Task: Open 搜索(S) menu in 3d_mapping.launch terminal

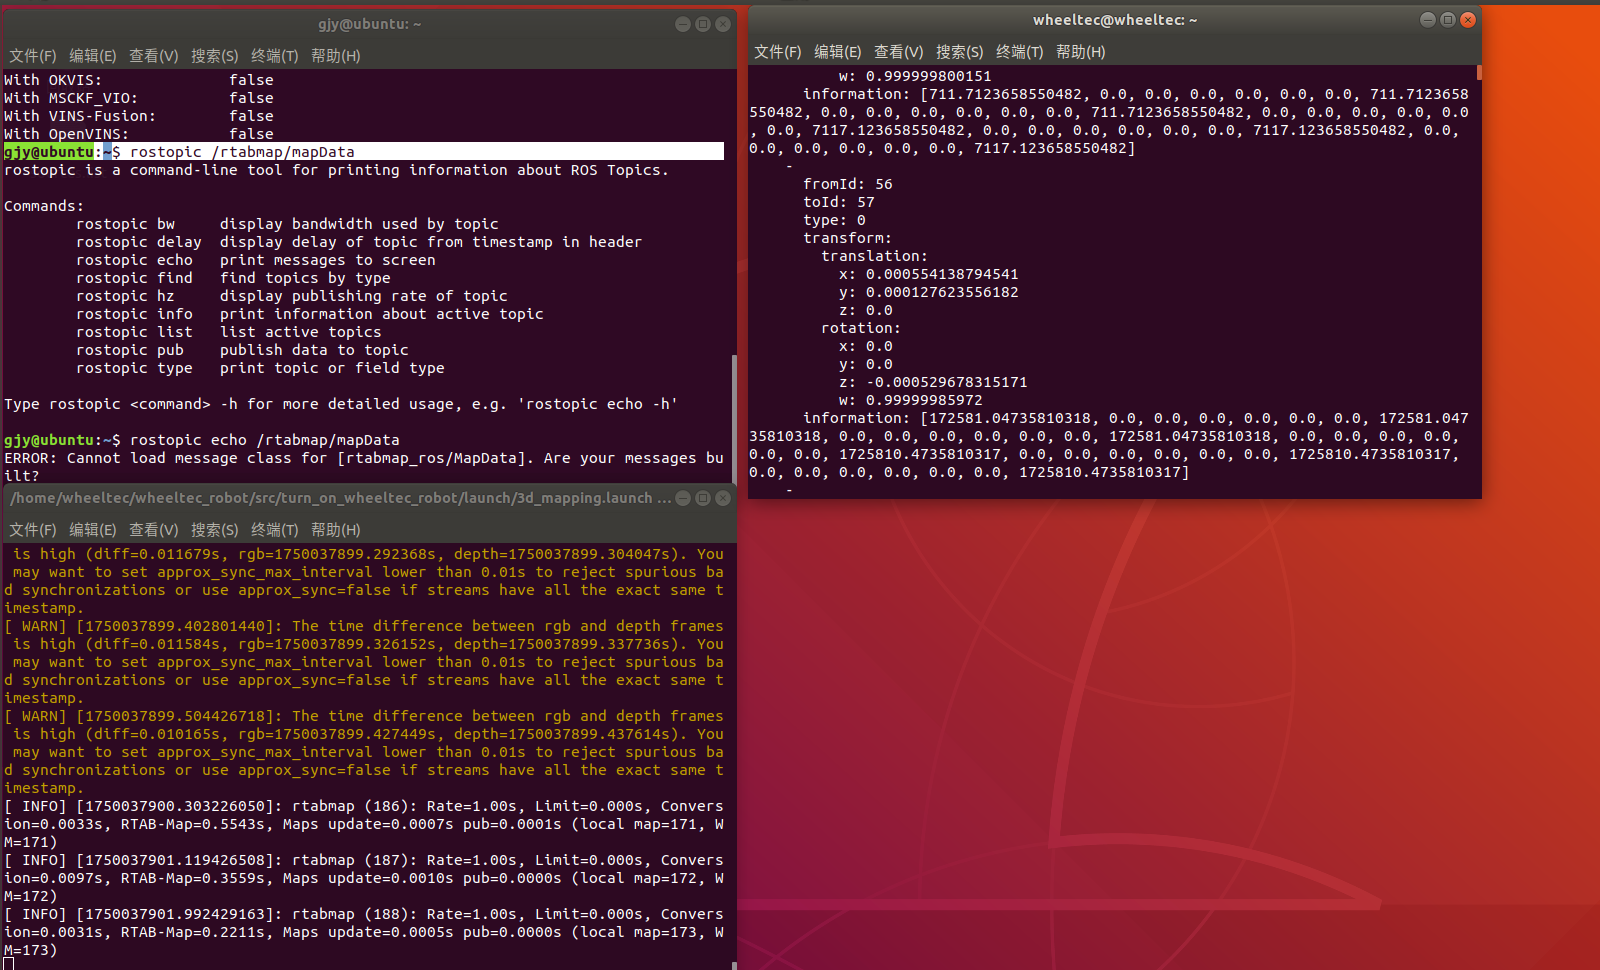Action: click(214, 530)
